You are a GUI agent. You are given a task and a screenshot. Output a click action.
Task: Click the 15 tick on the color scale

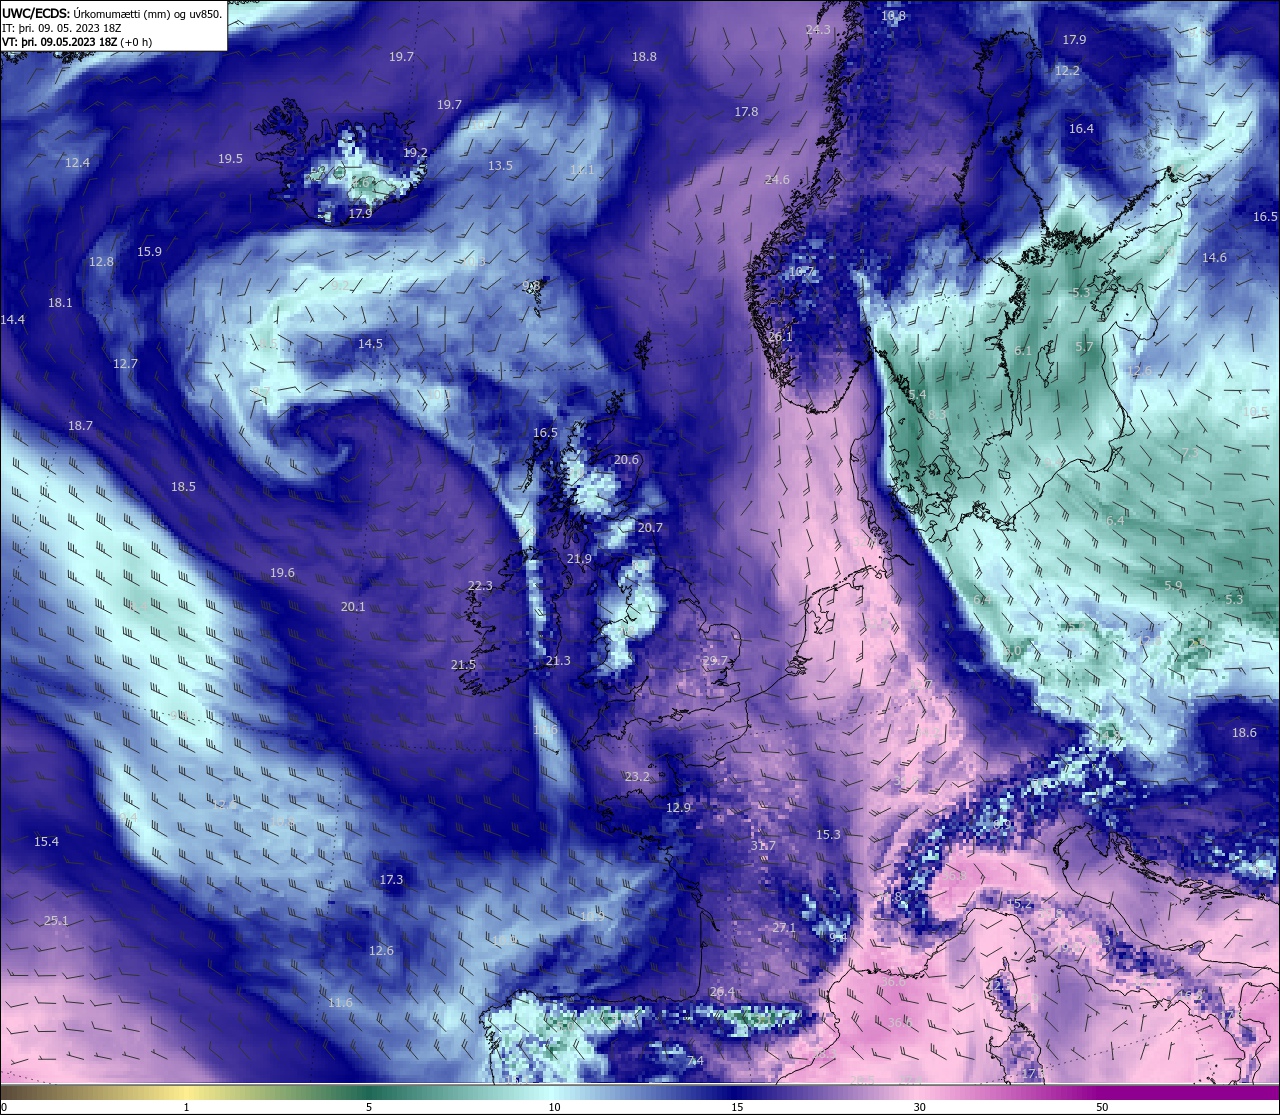[737, 1107]
